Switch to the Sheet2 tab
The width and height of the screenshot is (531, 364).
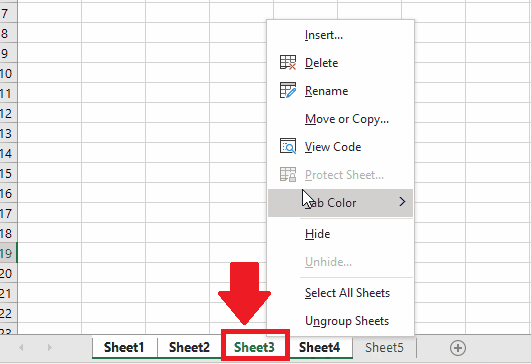pos(189,347)
